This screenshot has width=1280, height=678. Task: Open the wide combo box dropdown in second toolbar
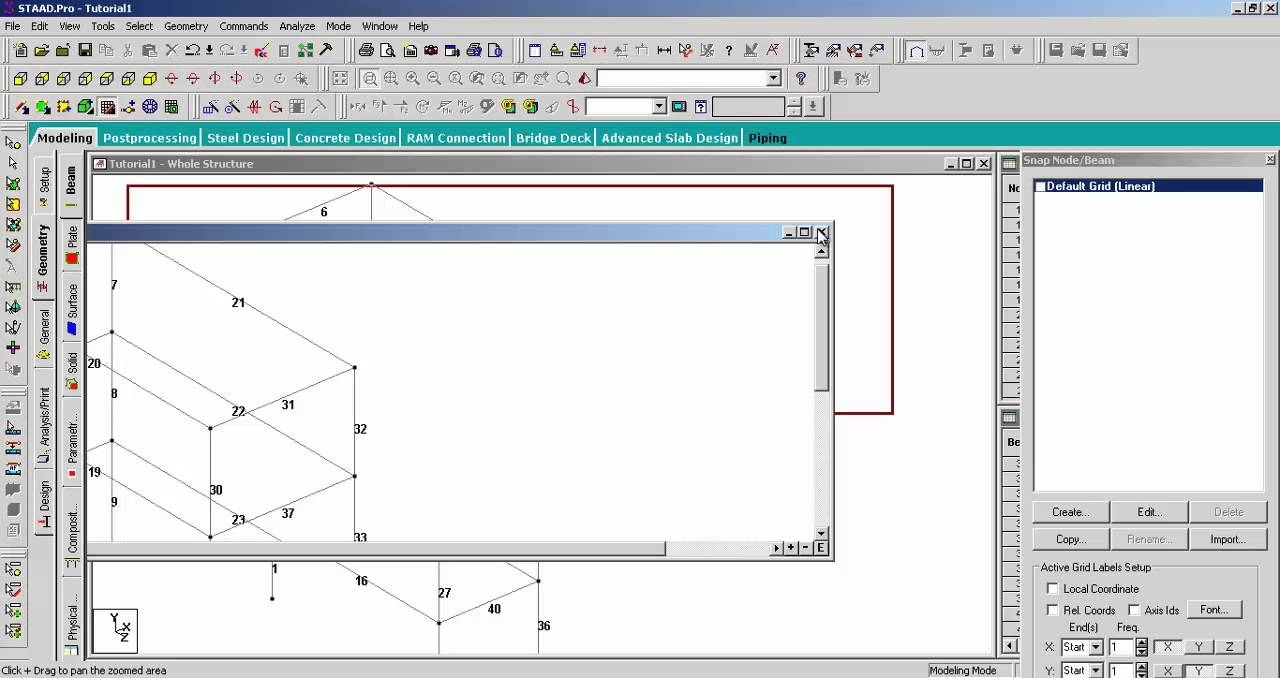[x=774, y=78]
